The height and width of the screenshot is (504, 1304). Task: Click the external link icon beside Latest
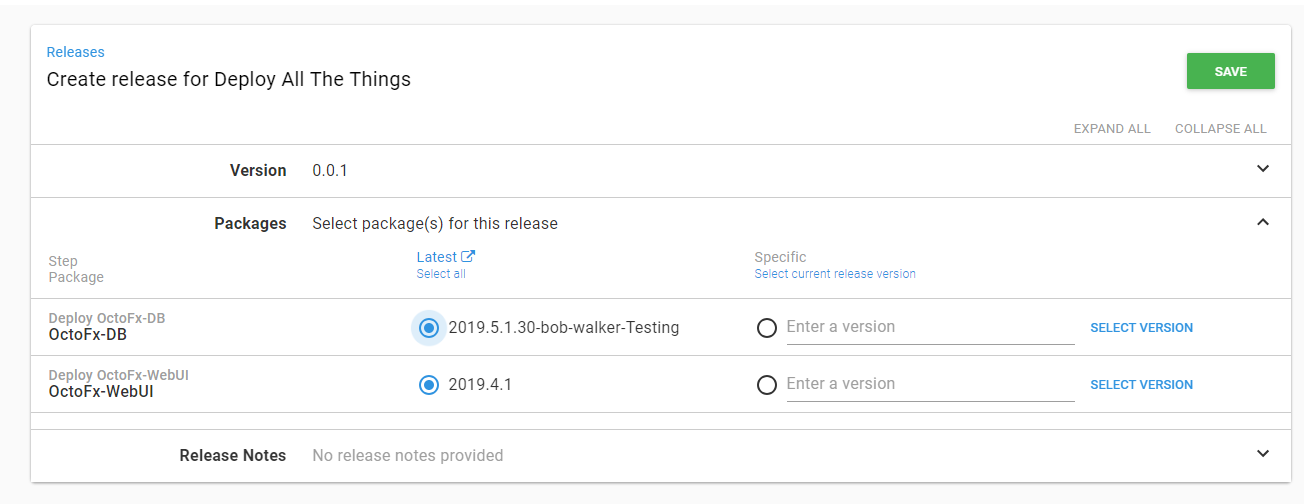click(x=468, y=257)
